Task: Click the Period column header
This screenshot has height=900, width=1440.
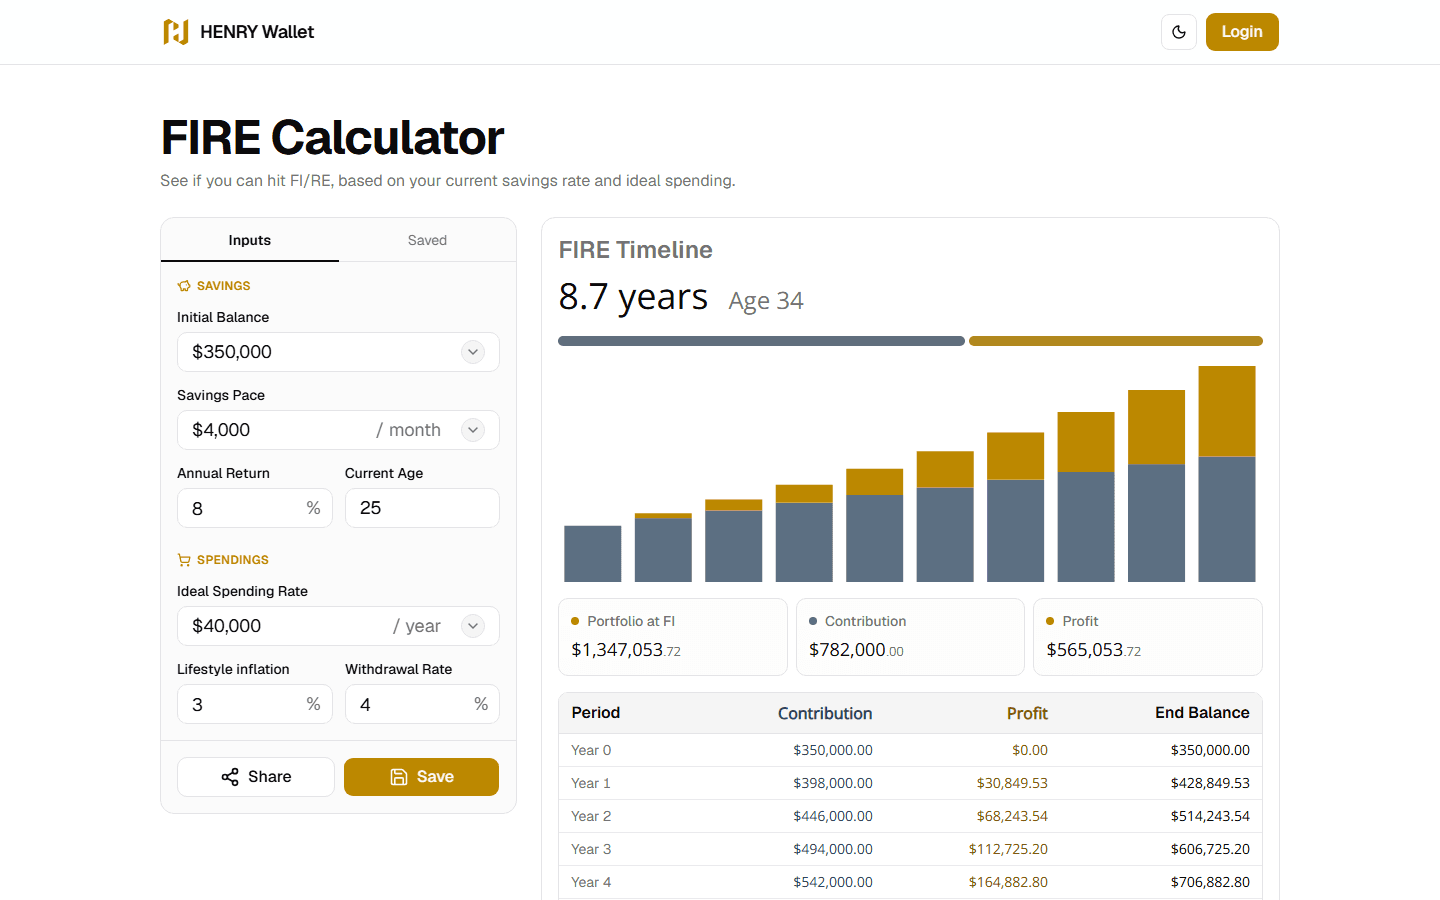Action: point(596,713)
